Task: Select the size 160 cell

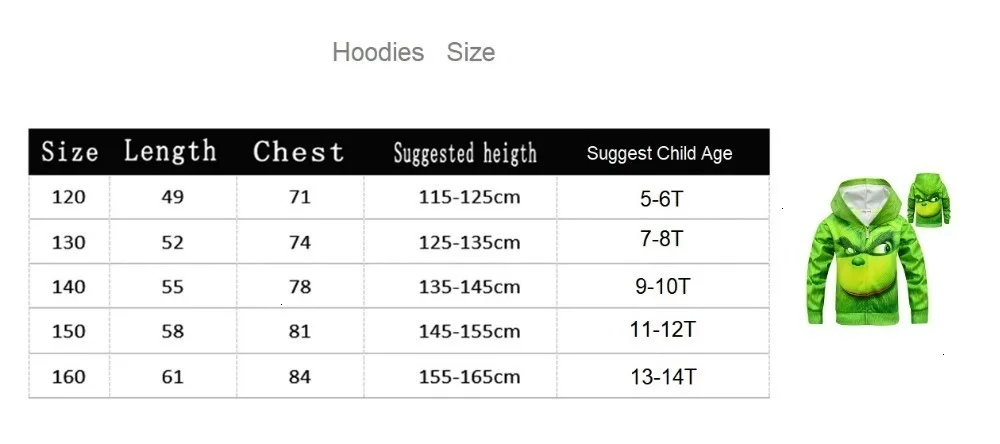Action: click(69, 377)
